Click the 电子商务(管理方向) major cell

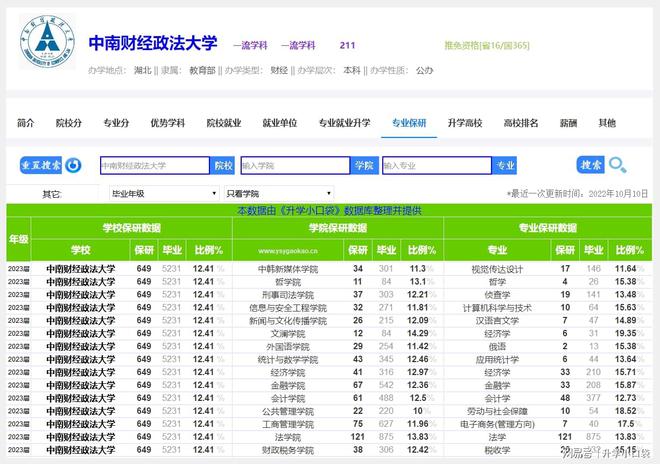click(x=497, y=424)
